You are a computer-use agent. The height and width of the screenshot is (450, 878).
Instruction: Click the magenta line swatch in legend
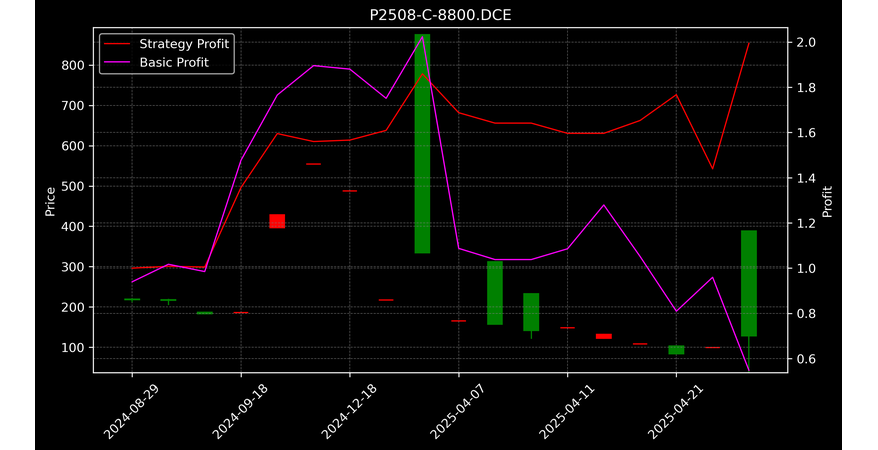118,63
